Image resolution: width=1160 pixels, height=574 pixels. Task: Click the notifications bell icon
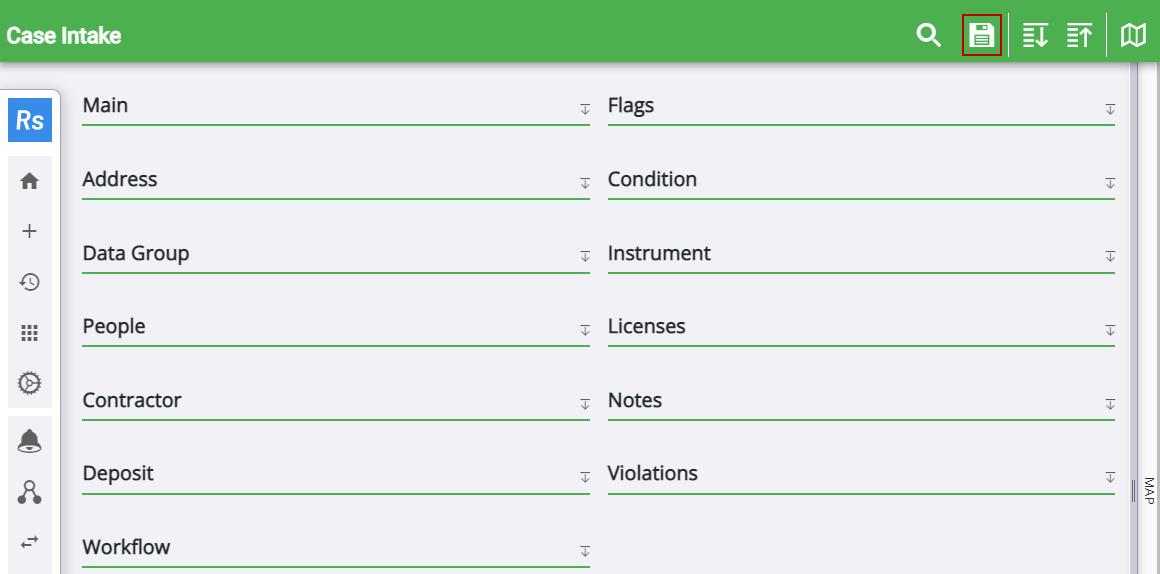30,441
